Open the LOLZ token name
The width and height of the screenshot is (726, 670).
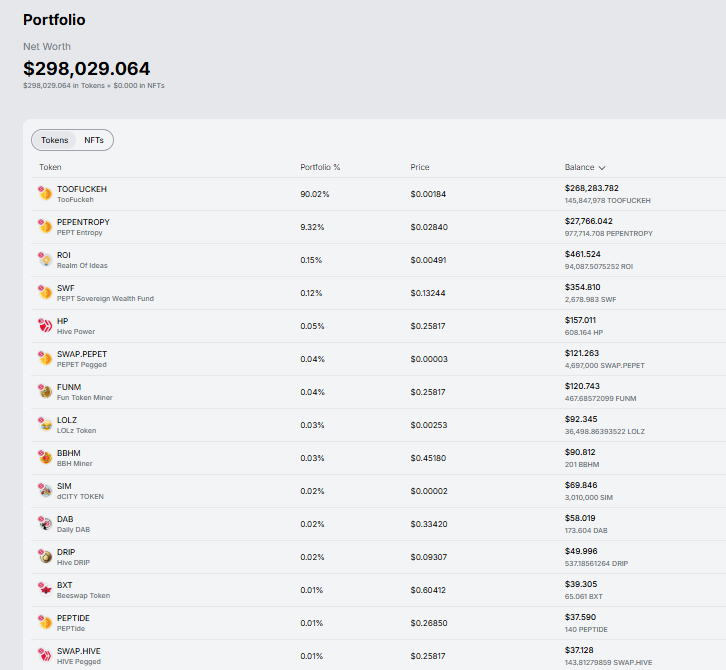pos(67,420)
